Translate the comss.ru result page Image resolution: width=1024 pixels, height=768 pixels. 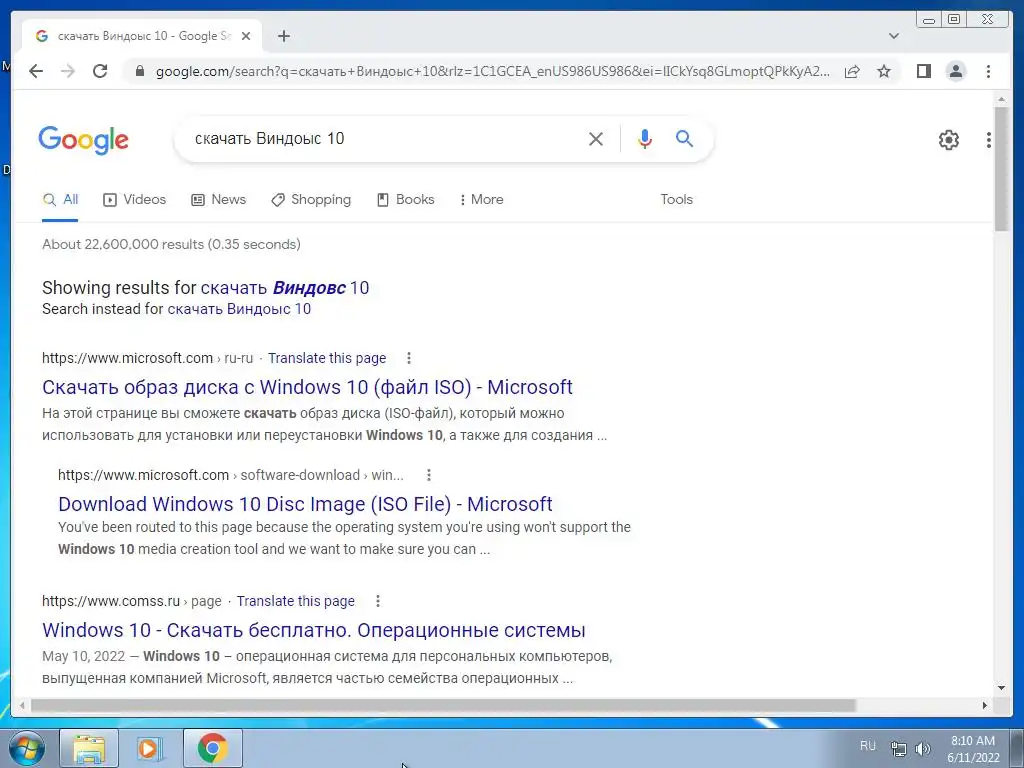pos(295,601)
